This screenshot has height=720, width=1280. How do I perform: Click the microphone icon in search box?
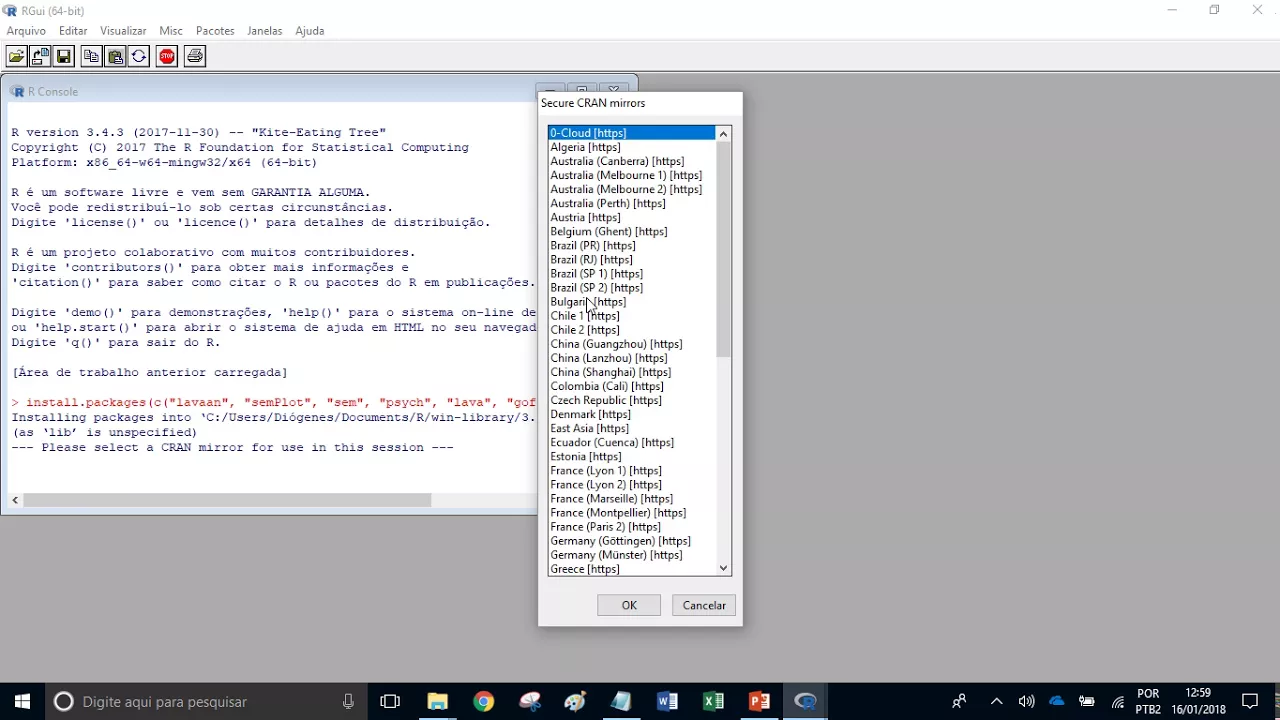tap(348, 701)
